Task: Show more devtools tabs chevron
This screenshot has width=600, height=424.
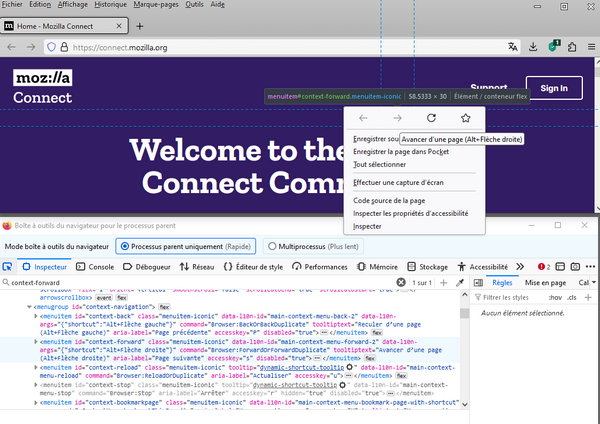Action: [520, 267]
